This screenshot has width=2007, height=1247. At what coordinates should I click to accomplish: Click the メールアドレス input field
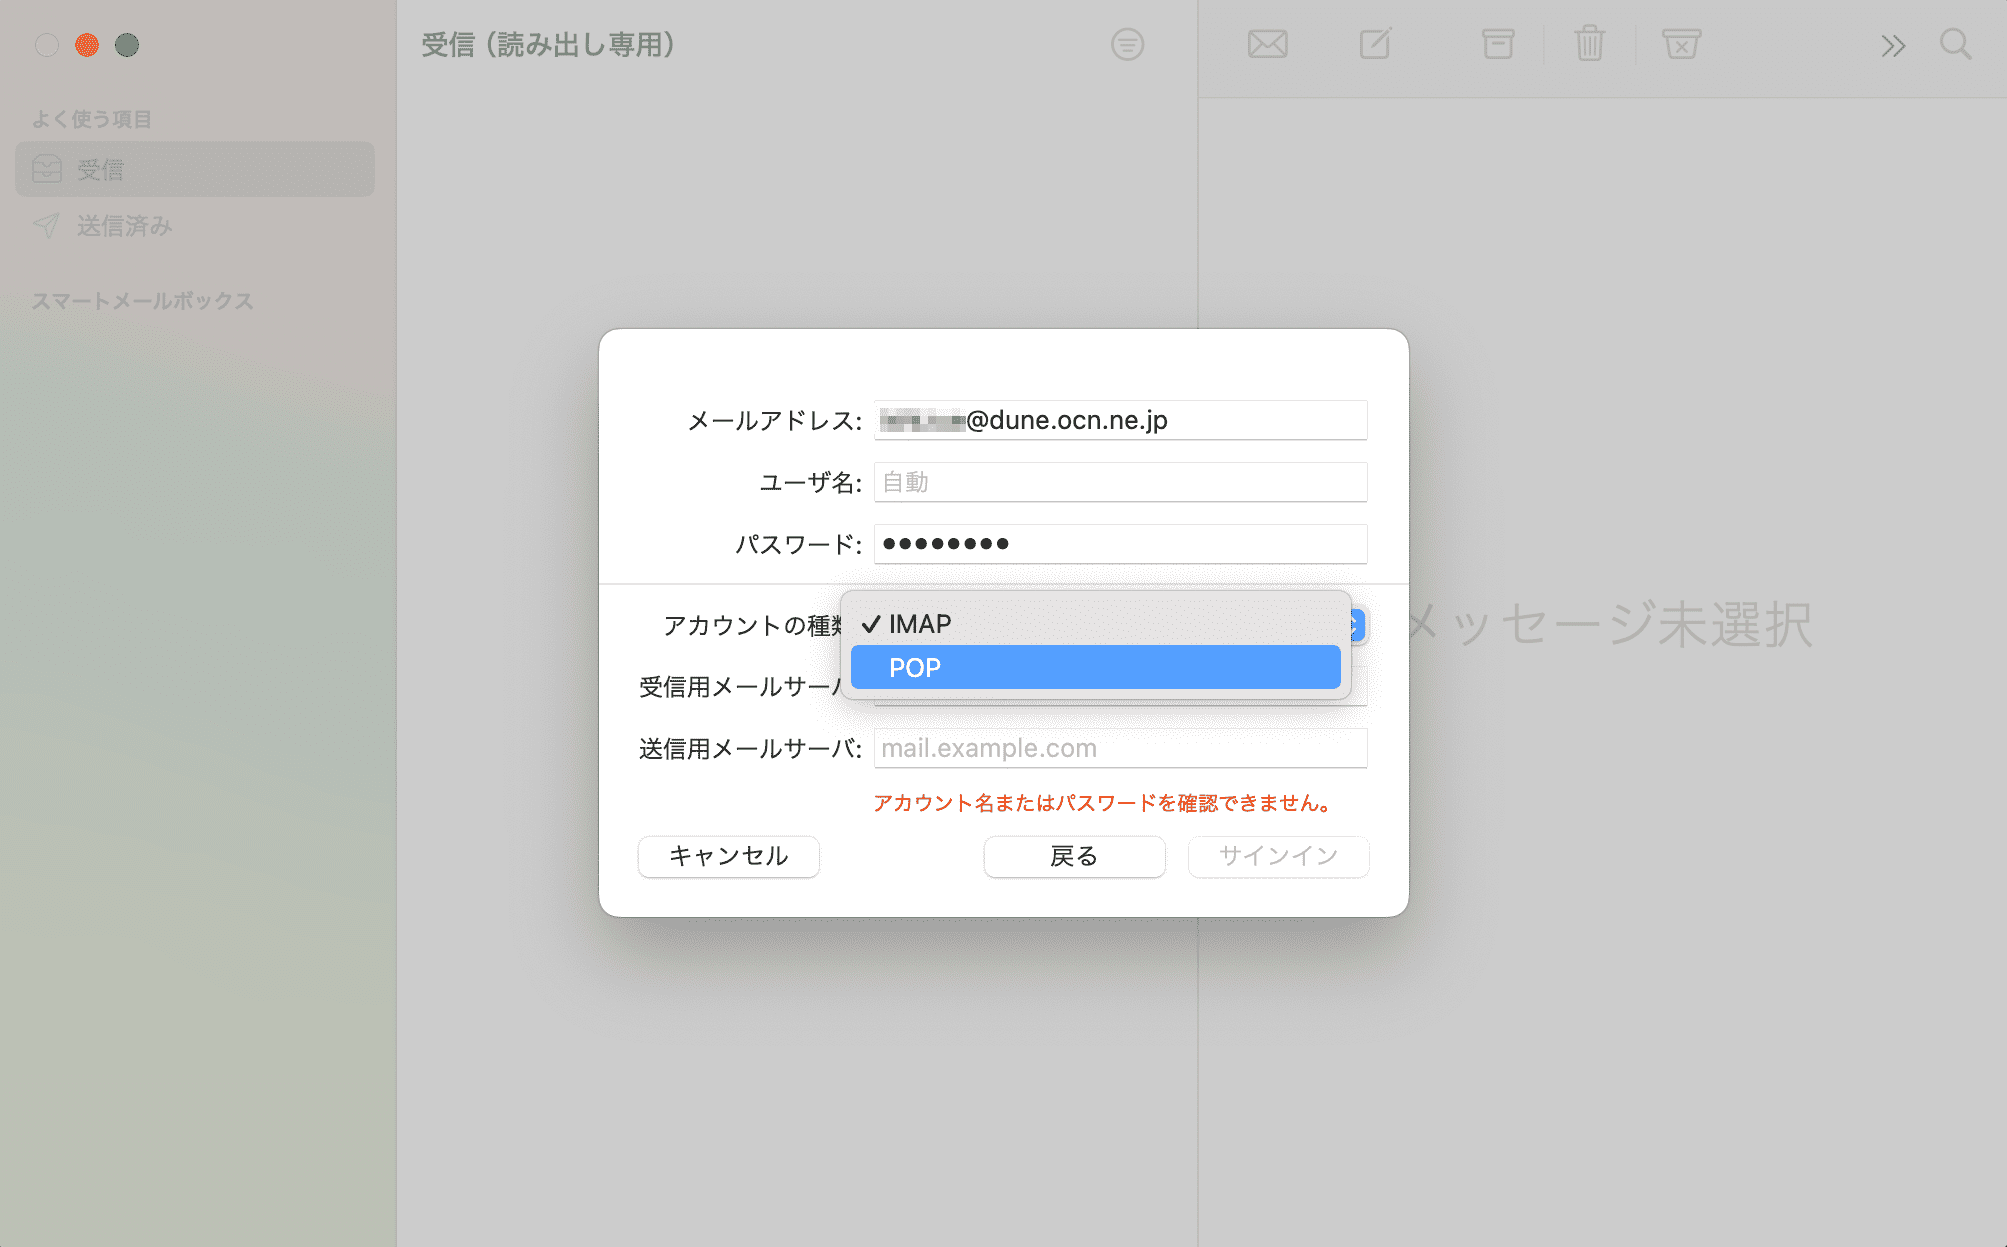pos(1120,420)
